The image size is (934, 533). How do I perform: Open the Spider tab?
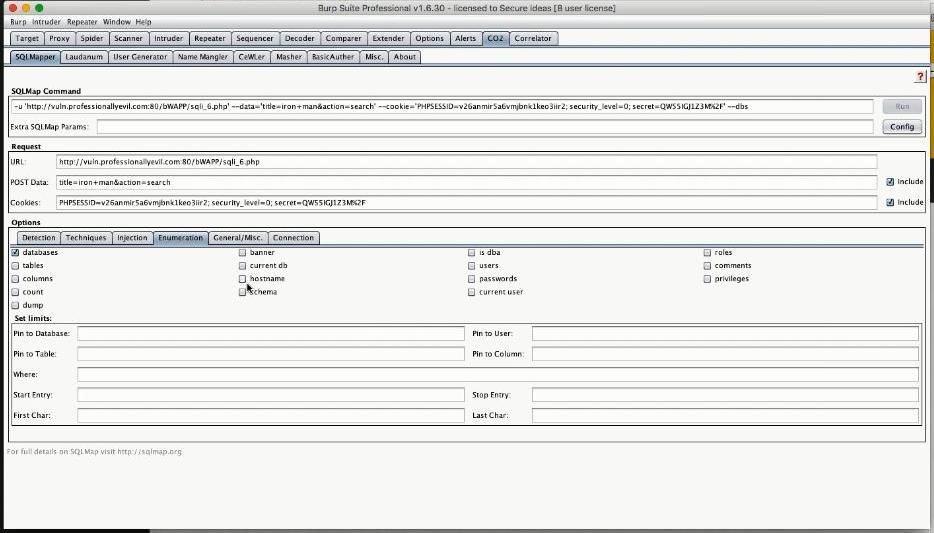pos(92,38)
